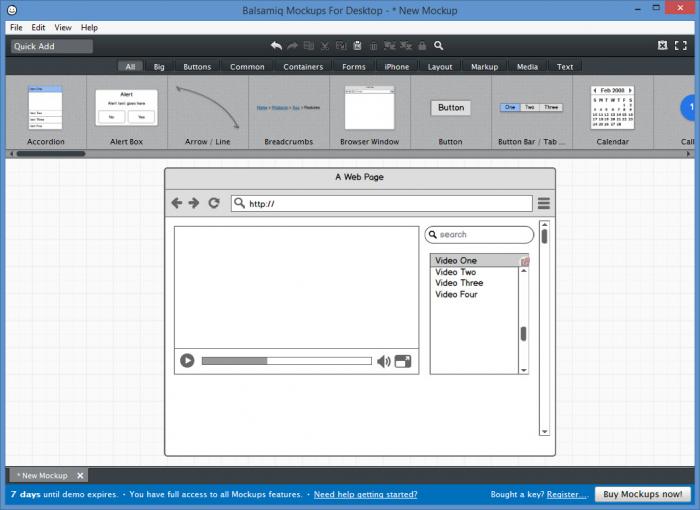Select the Common library category tab

247,67
